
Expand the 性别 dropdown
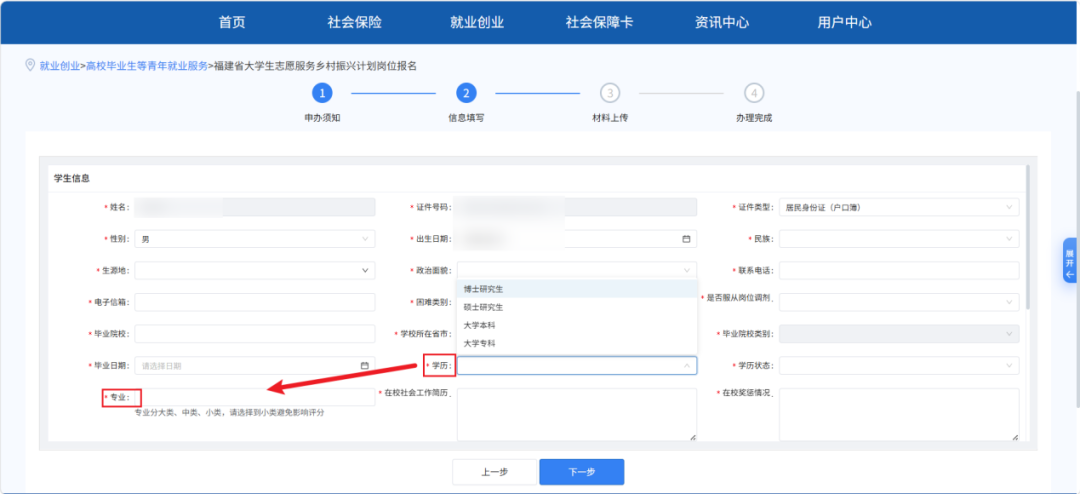pyautogui.click(x=255, y=239)
